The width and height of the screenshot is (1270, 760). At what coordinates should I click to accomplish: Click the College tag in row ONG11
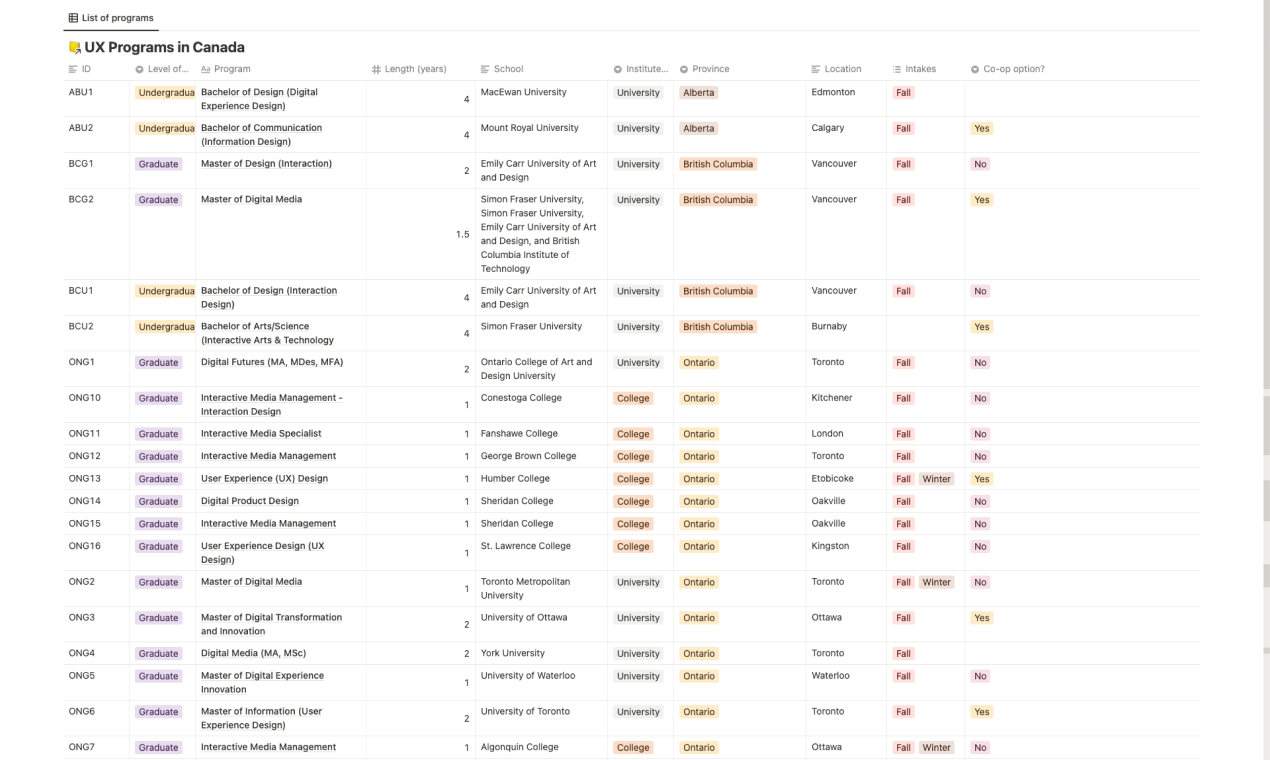633,435
